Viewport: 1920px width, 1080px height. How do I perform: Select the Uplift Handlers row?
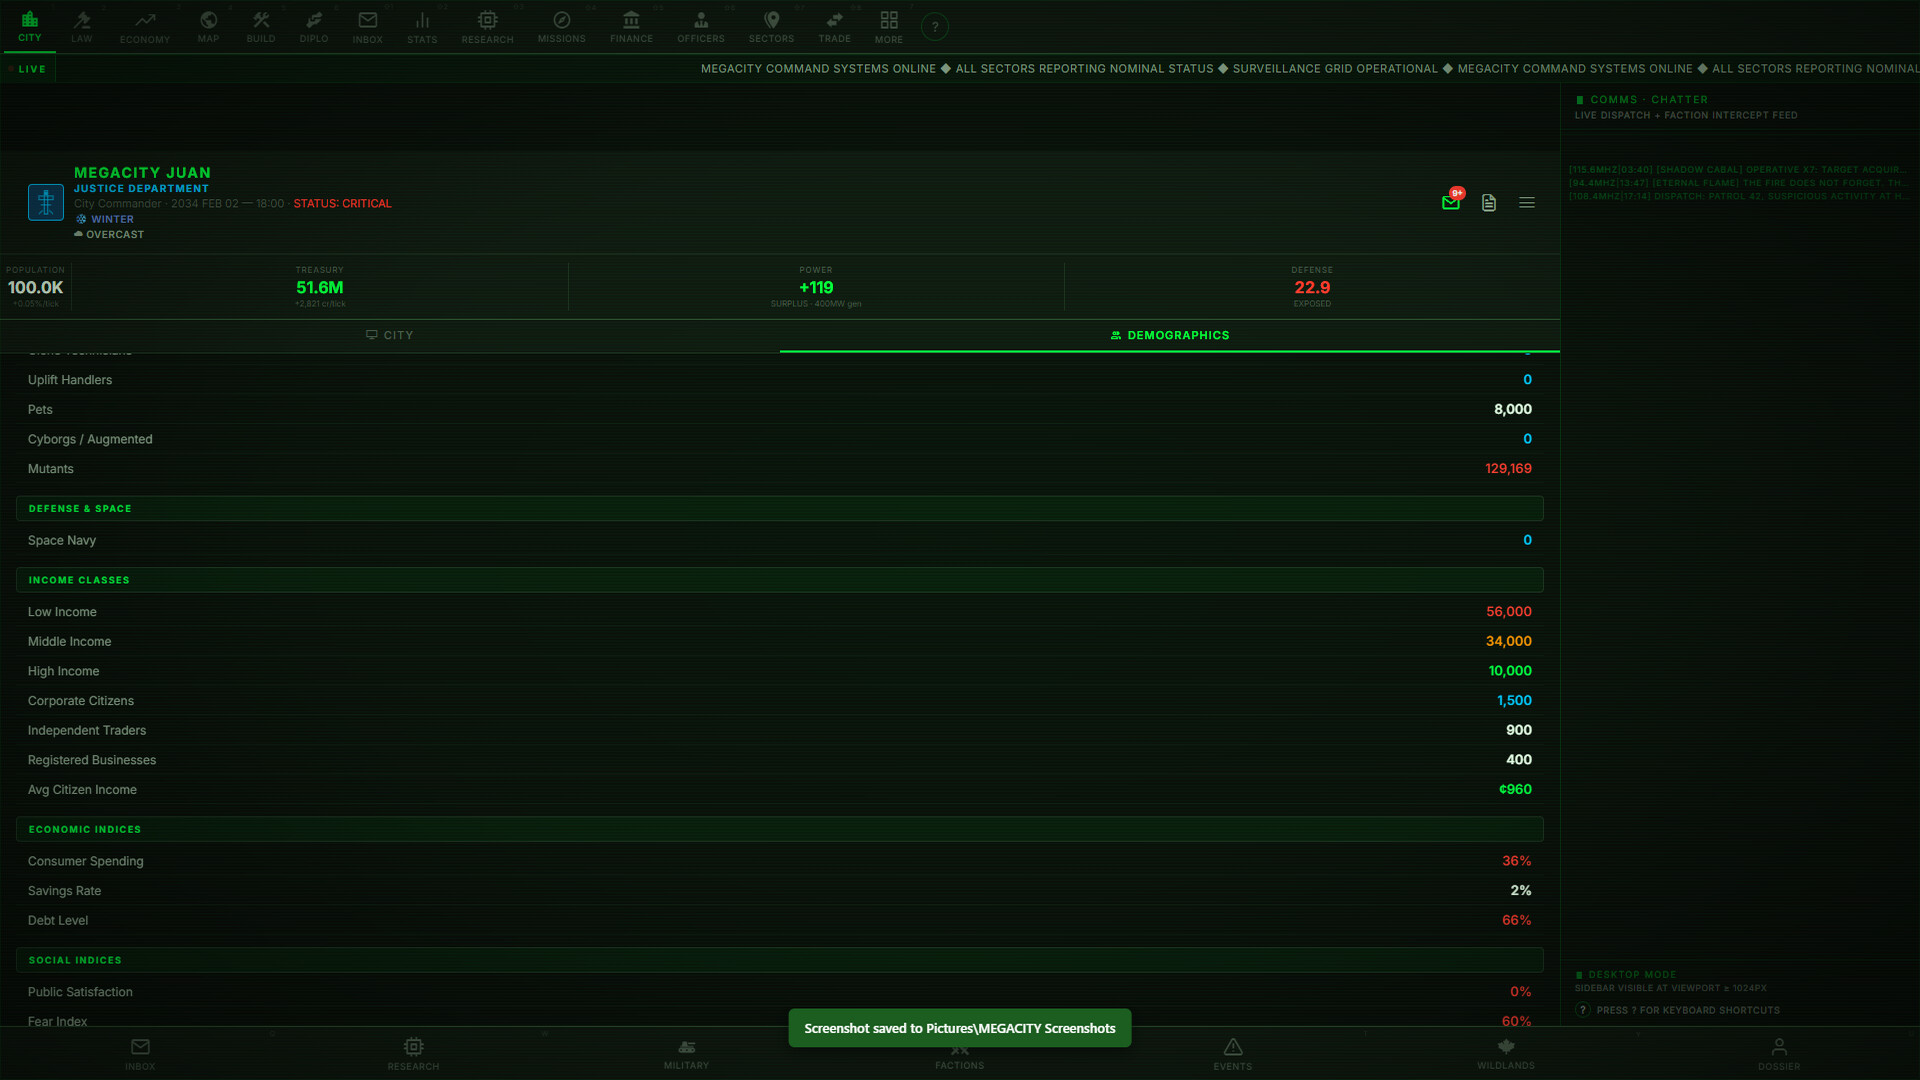pos(780,380)
